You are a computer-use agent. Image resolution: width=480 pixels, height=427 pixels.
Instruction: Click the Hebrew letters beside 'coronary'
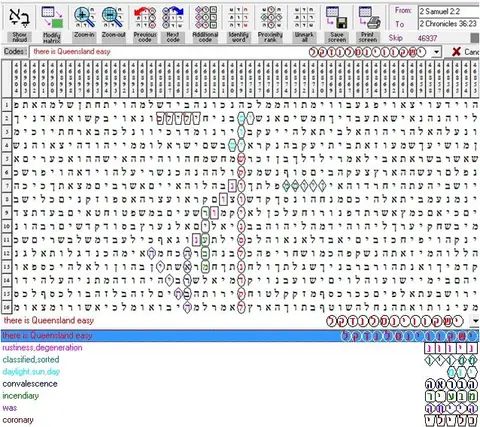click(451, 420)
